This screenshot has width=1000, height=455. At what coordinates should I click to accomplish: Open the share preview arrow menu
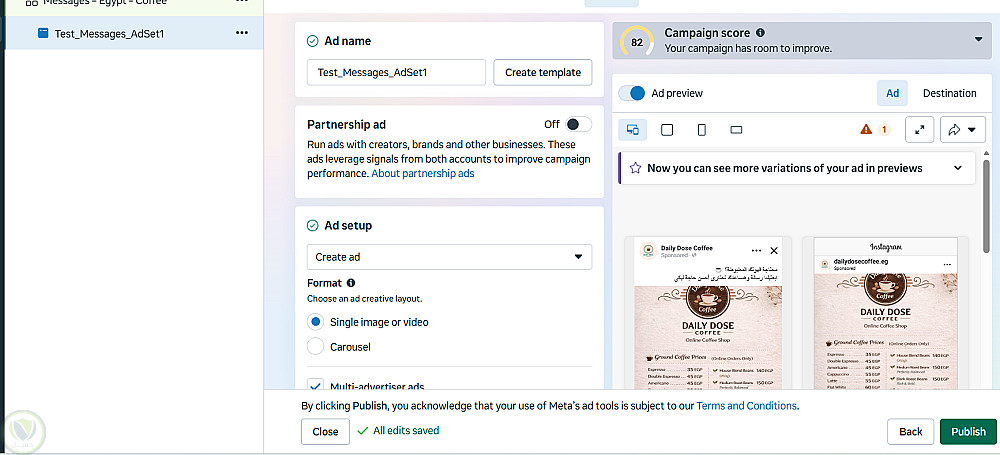tap(961, 130)
